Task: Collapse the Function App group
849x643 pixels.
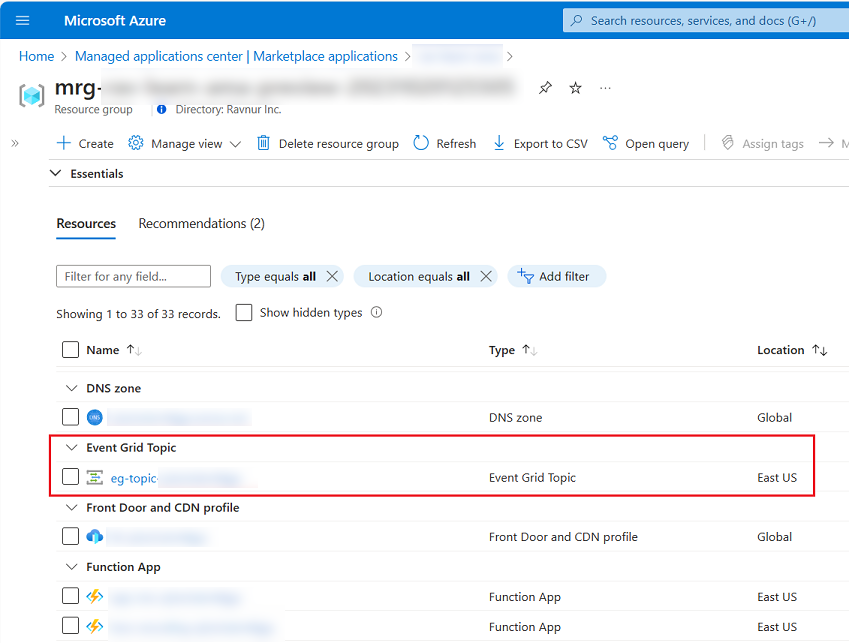Action: (x=71, y=567)
